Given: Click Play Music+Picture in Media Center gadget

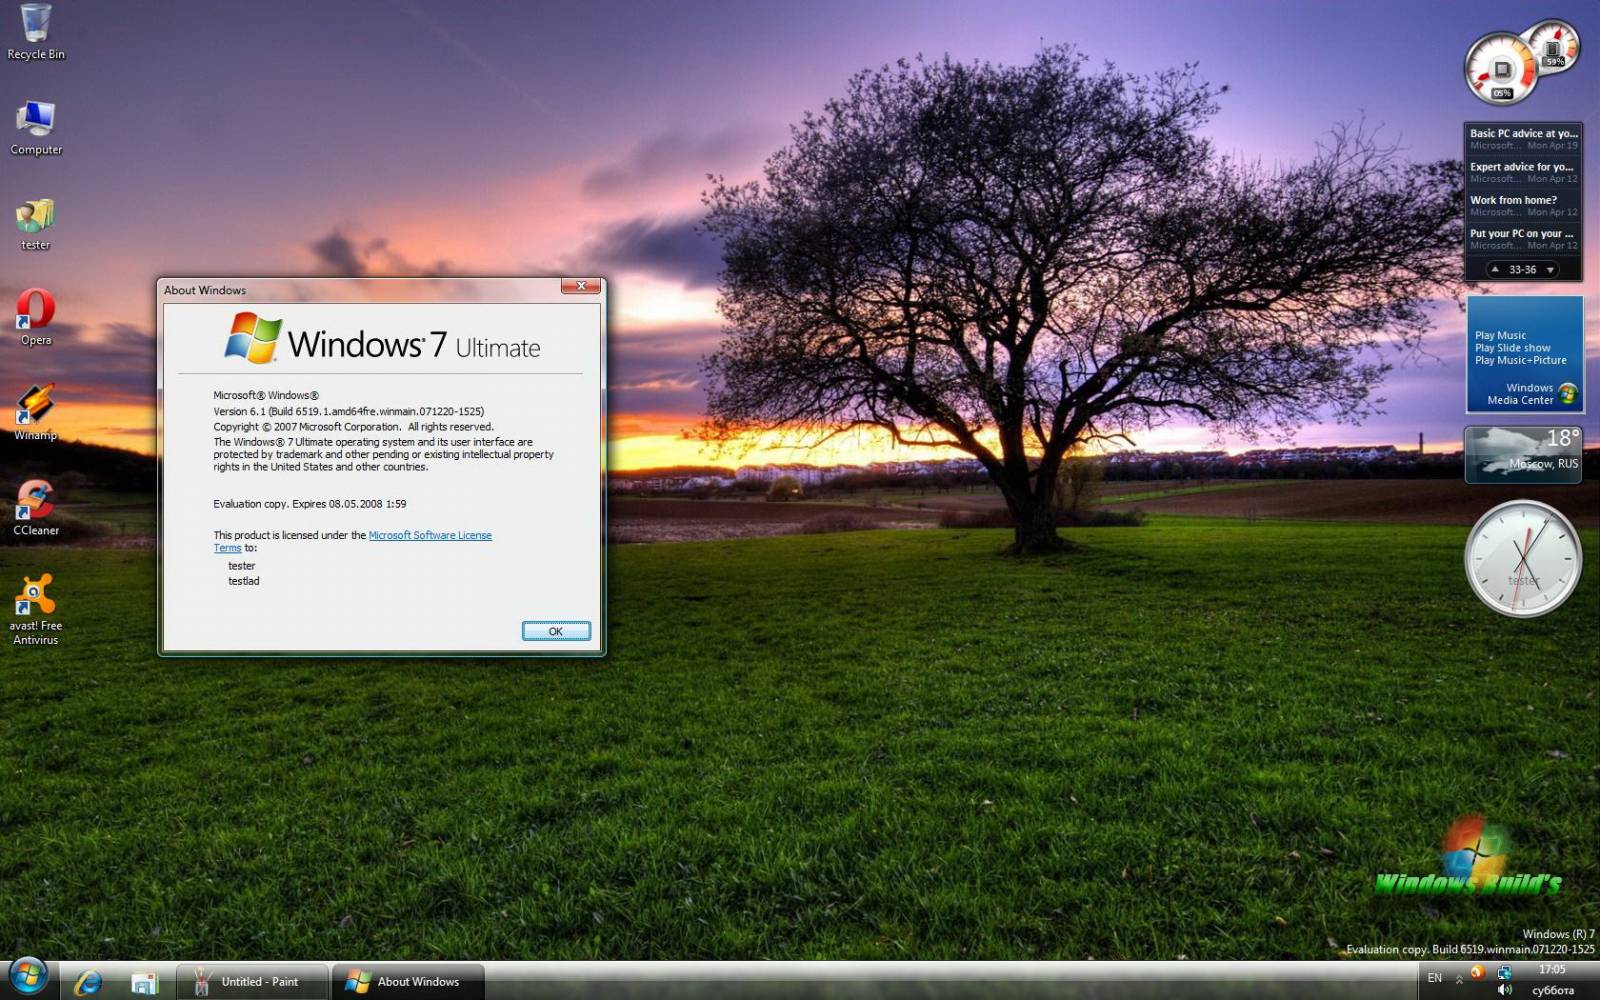Looking at the screenshot, I should pos(1520,360).
